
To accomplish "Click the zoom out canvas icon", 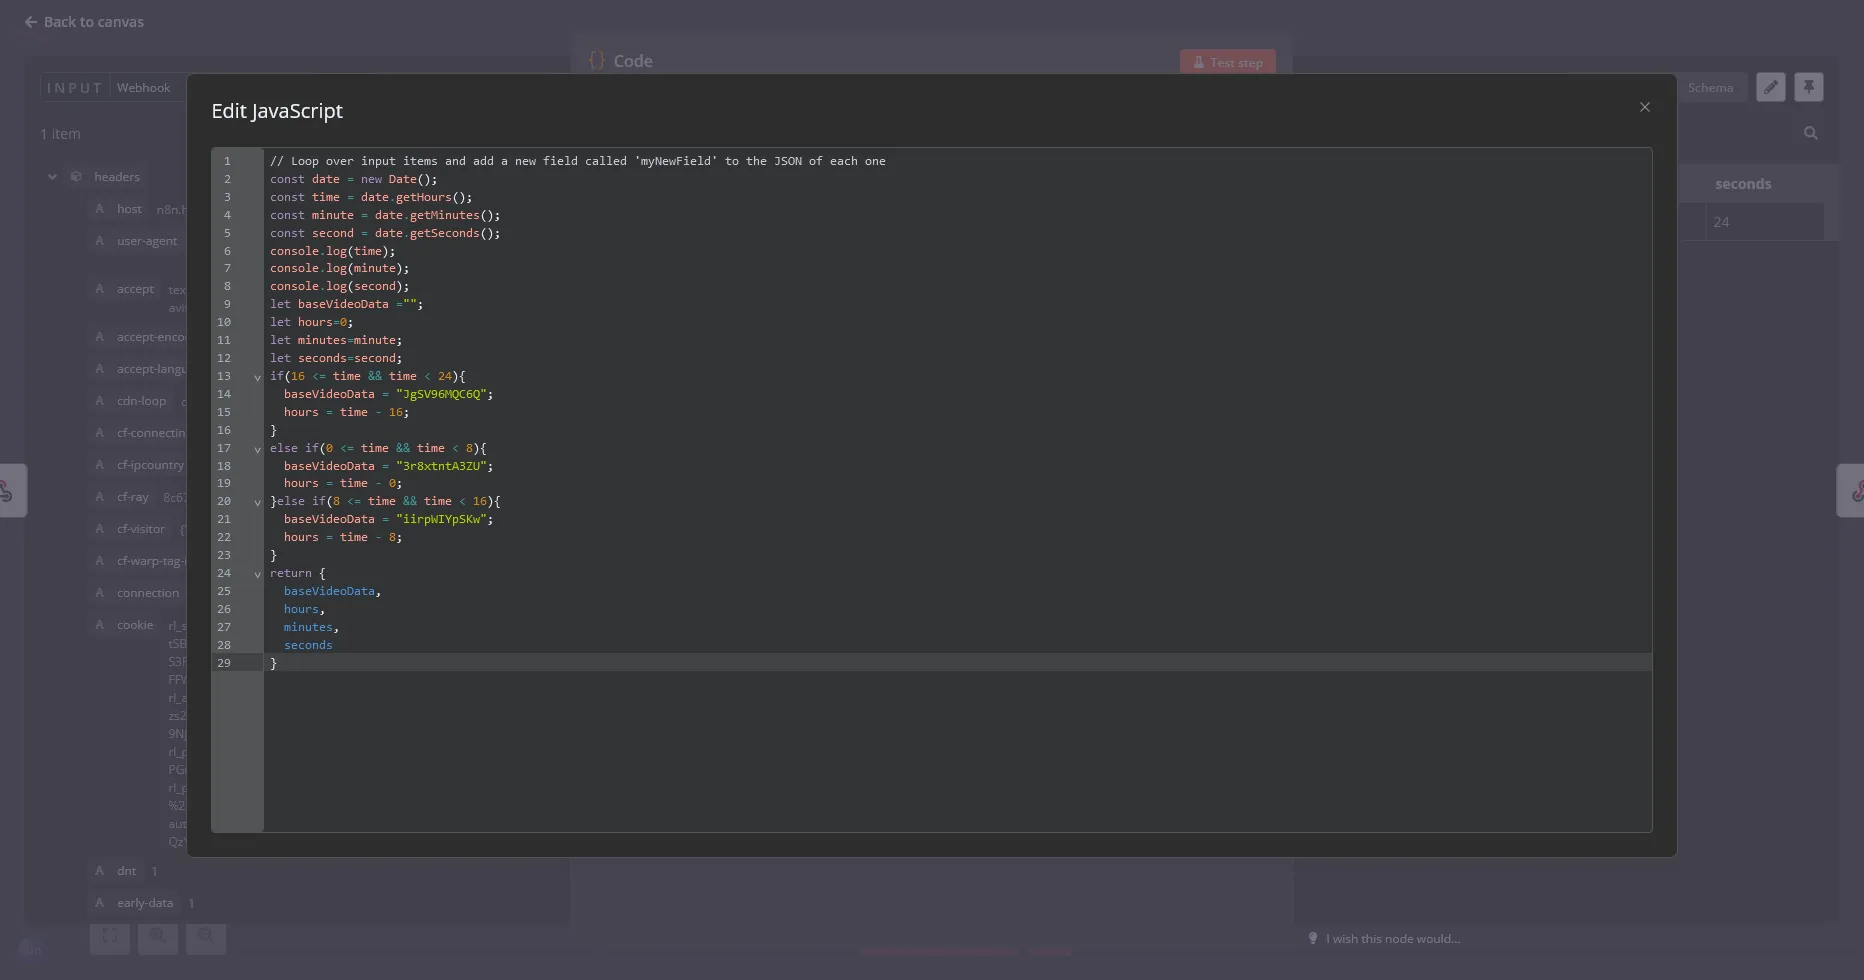I will [206, 936].
